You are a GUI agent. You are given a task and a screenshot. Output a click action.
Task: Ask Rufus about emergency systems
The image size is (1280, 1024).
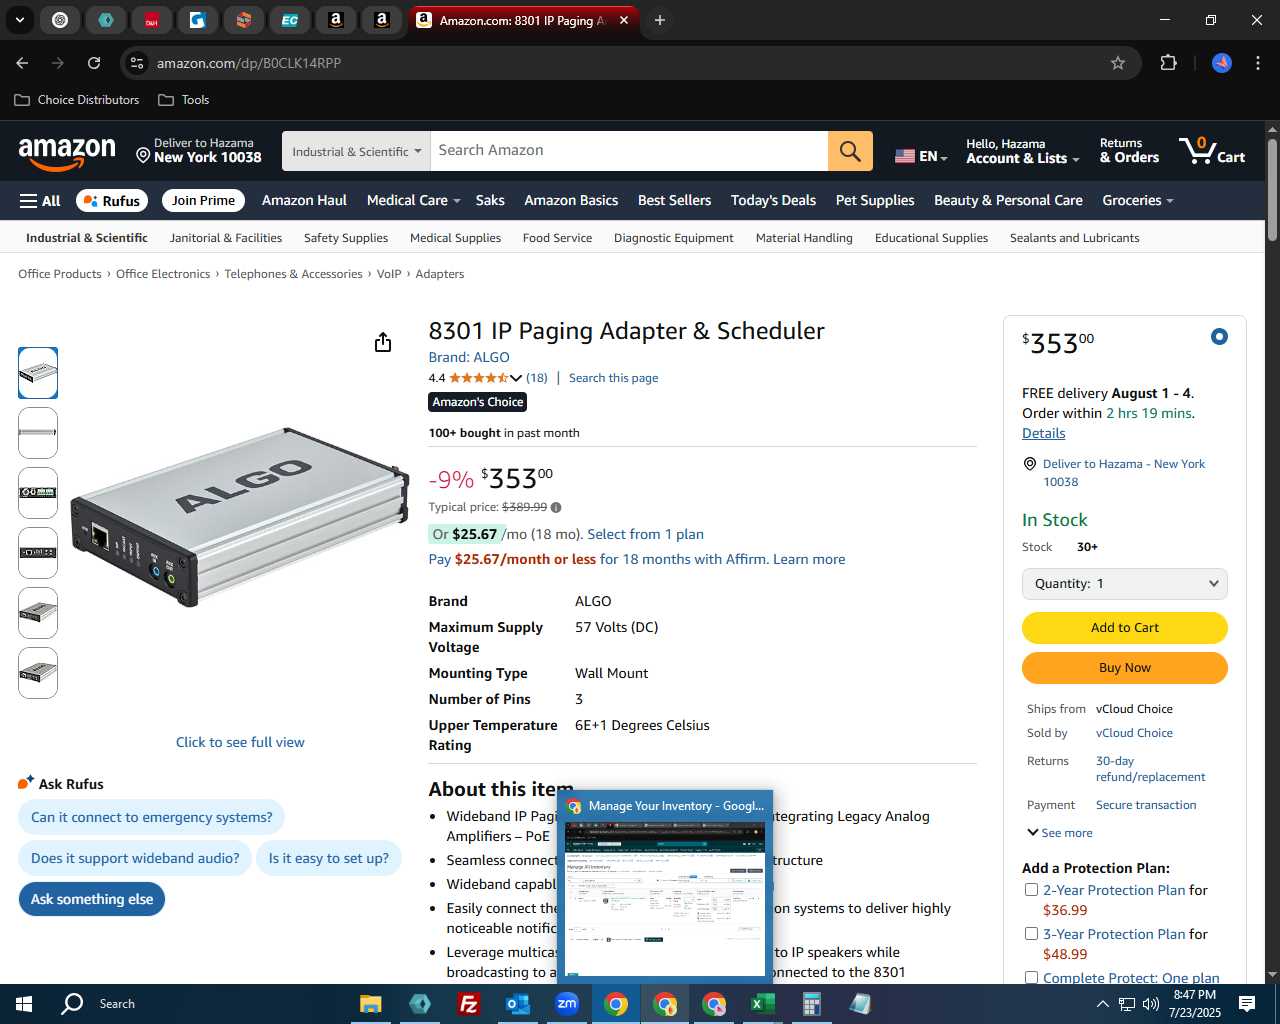[152, 817]
